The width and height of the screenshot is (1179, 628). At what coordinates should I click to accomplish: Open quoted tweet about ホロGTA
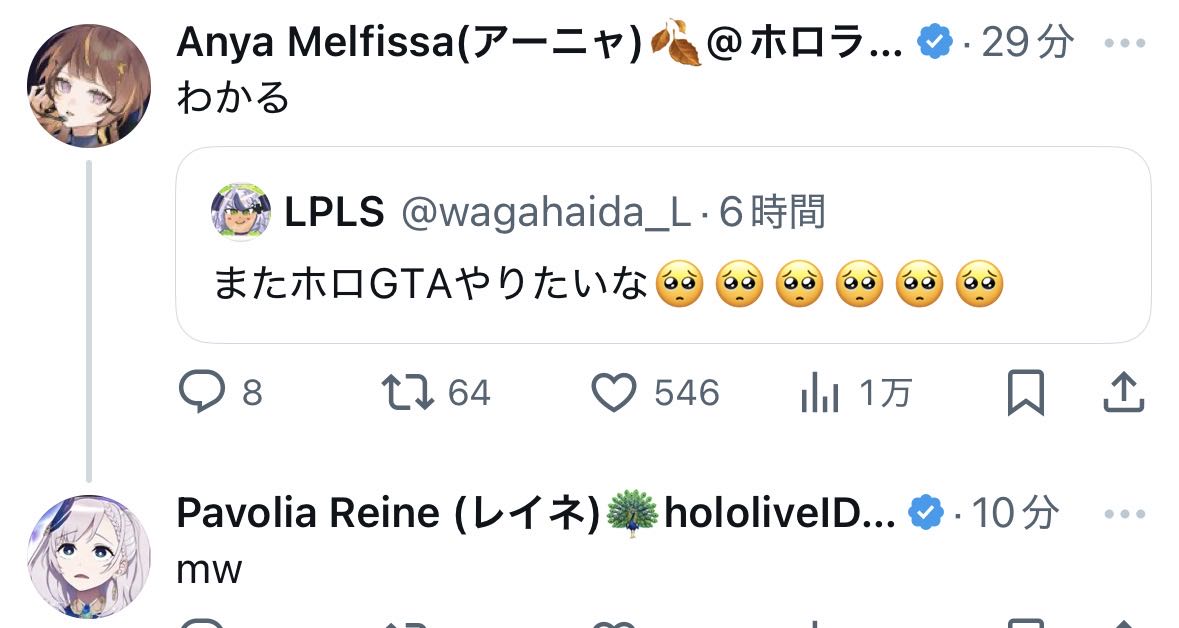coord(663,245)
